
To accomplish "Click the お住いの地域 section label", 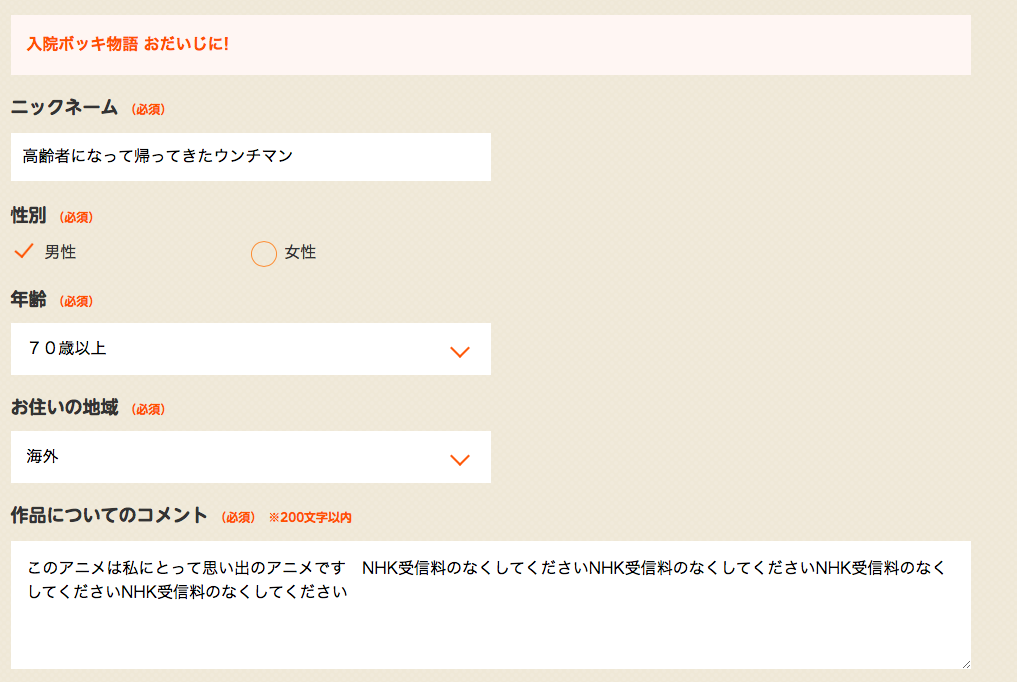I will (x=64, y=407).
